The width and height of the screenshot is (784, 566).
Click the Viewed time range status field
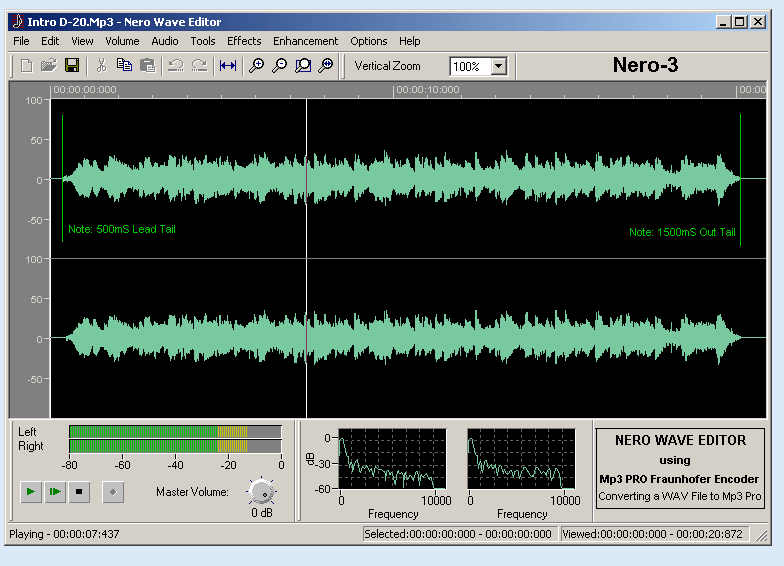click(x=654, y=534)
